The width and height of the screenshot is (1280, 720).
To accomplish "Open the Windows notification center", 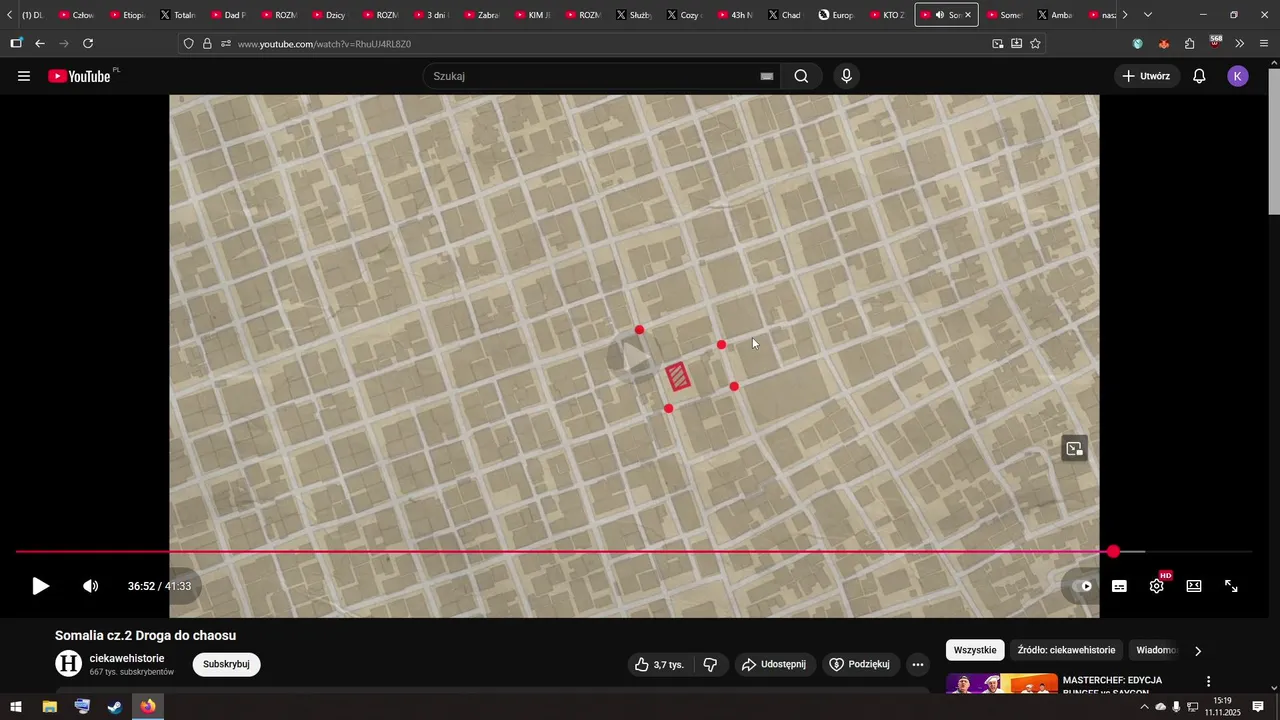I will point(1259,707).
